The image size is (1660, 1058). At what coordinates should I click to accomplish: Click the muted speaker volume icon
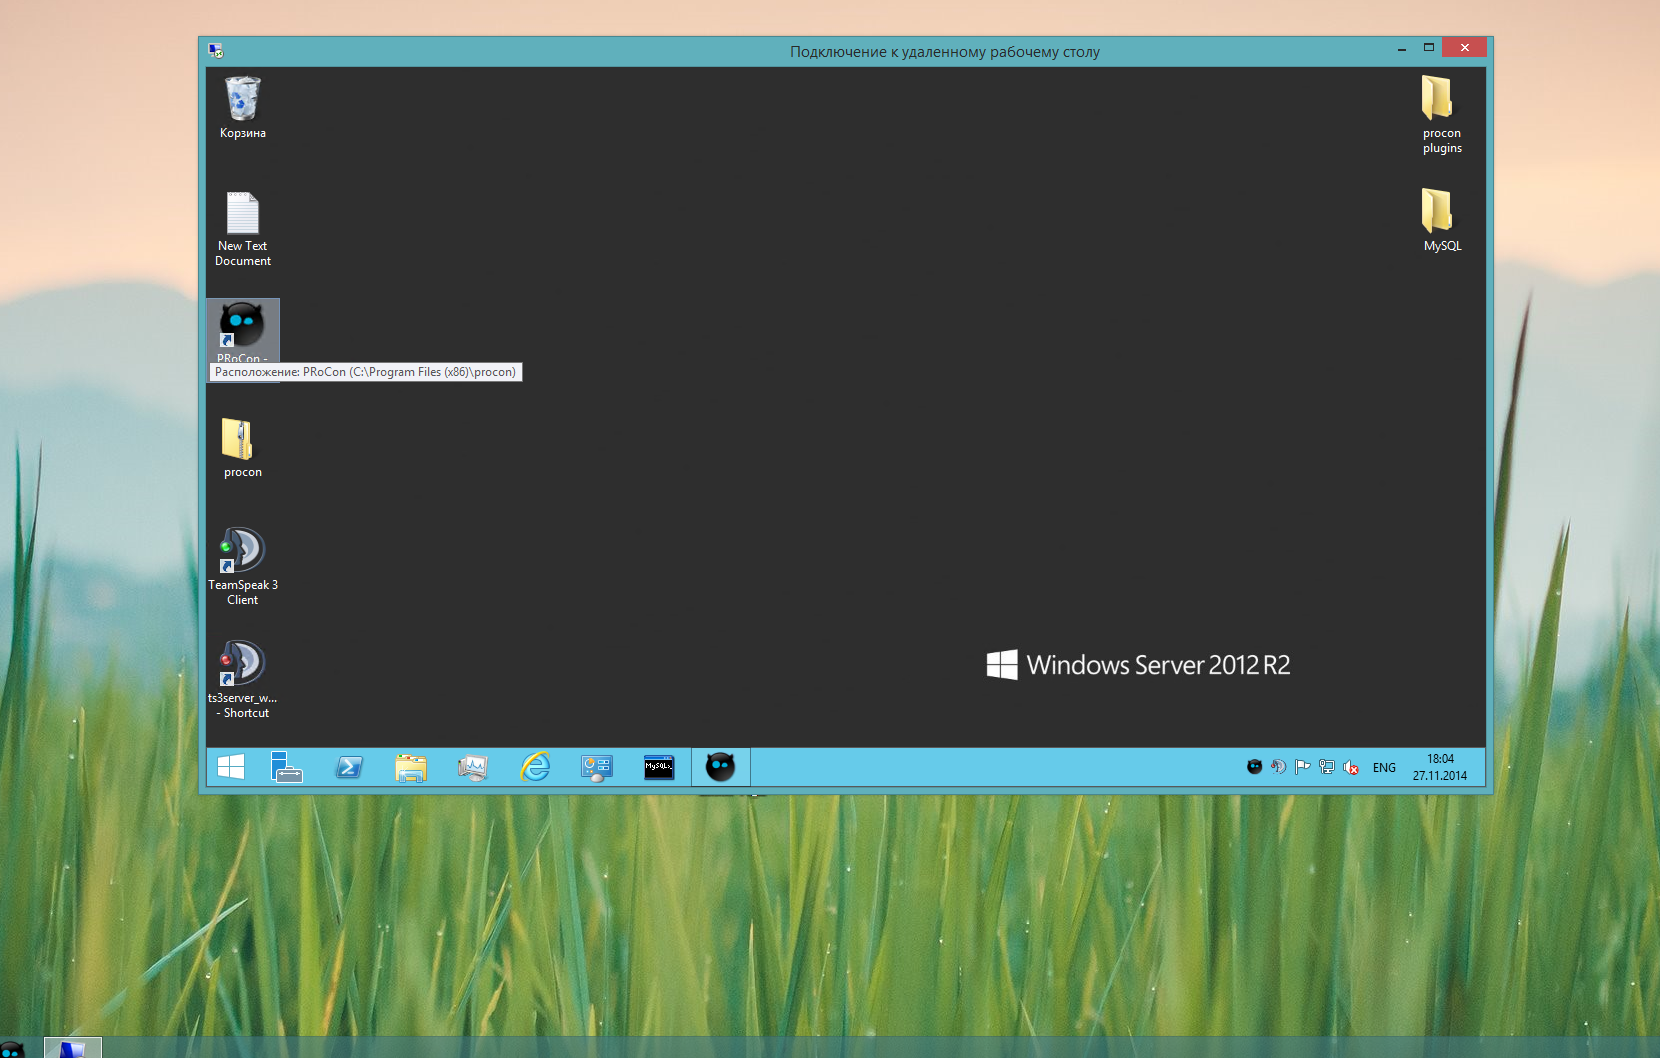pyautogui.click(x=1351, y=767)
